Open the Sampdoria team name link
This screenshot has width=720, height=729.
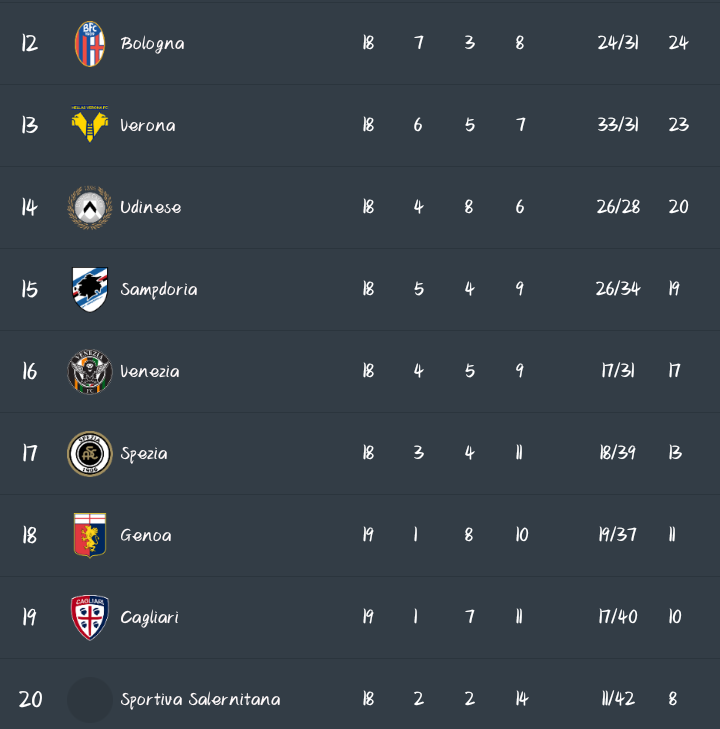pyautogui.click(x=159, y=290)
